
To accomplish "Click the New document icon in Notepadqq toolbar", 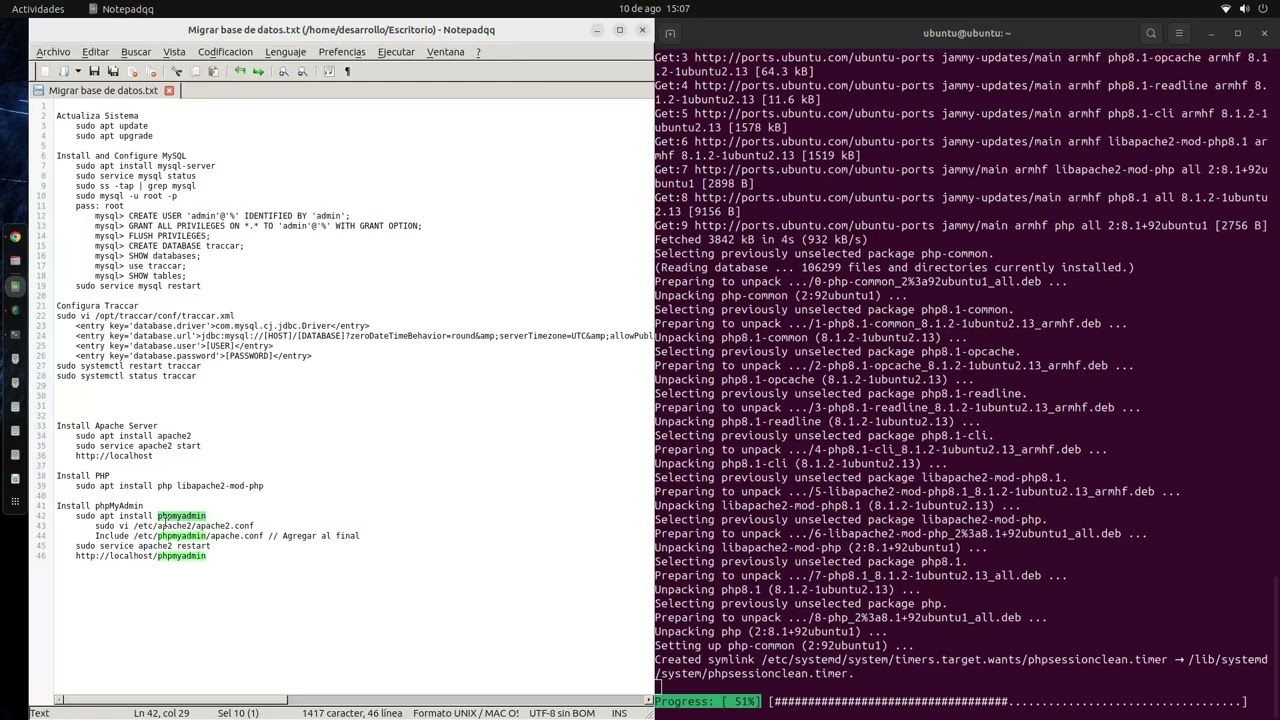I will [45, 71].
